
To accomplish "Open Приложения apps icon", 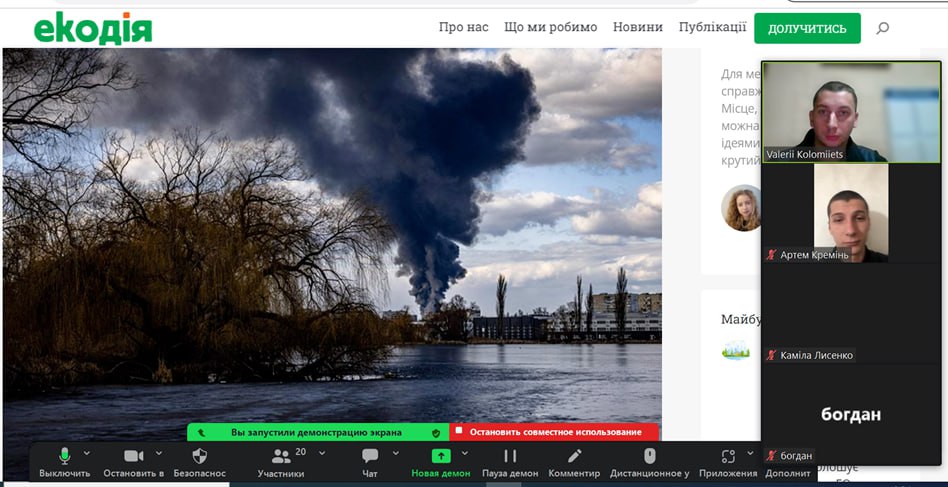I will [x=728, y=456].
